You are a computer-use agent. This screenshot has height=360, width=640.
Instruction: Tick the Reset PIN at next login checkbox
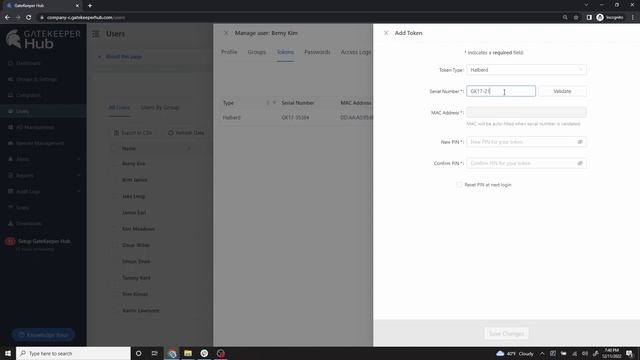[x=459, y=184]
